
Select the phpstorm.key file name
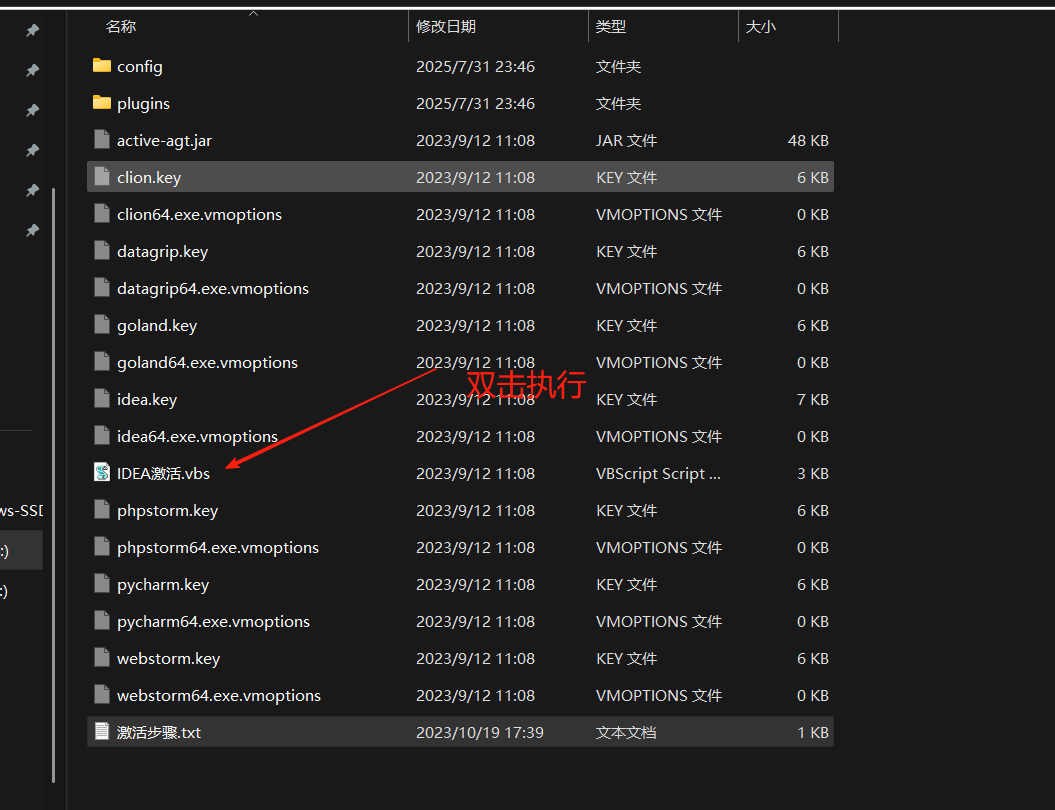[x=168, y=511]
